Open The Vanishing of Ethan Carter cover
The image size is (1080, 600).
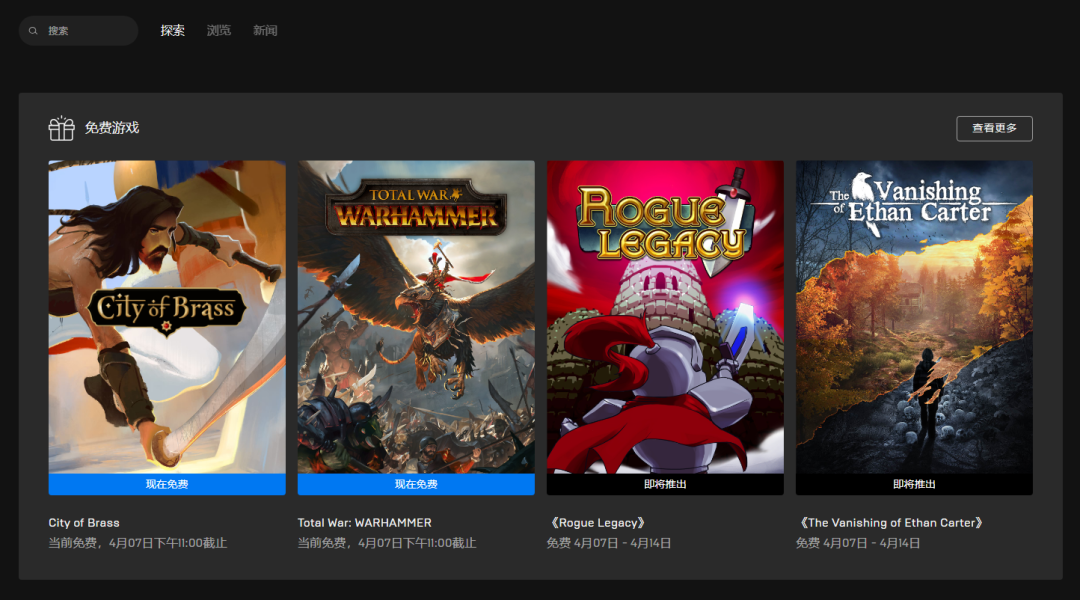click(x=914, y=318)
